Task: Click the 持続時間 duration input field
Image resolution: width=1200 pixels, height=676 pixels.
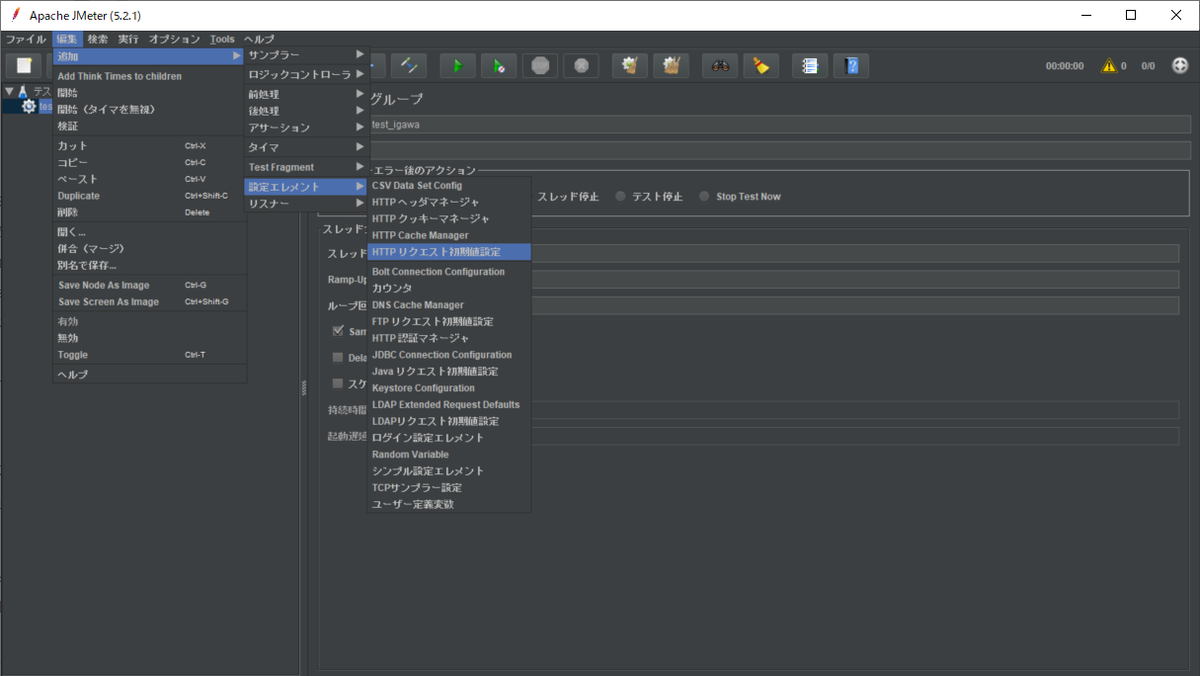Action: click(853, 410)
